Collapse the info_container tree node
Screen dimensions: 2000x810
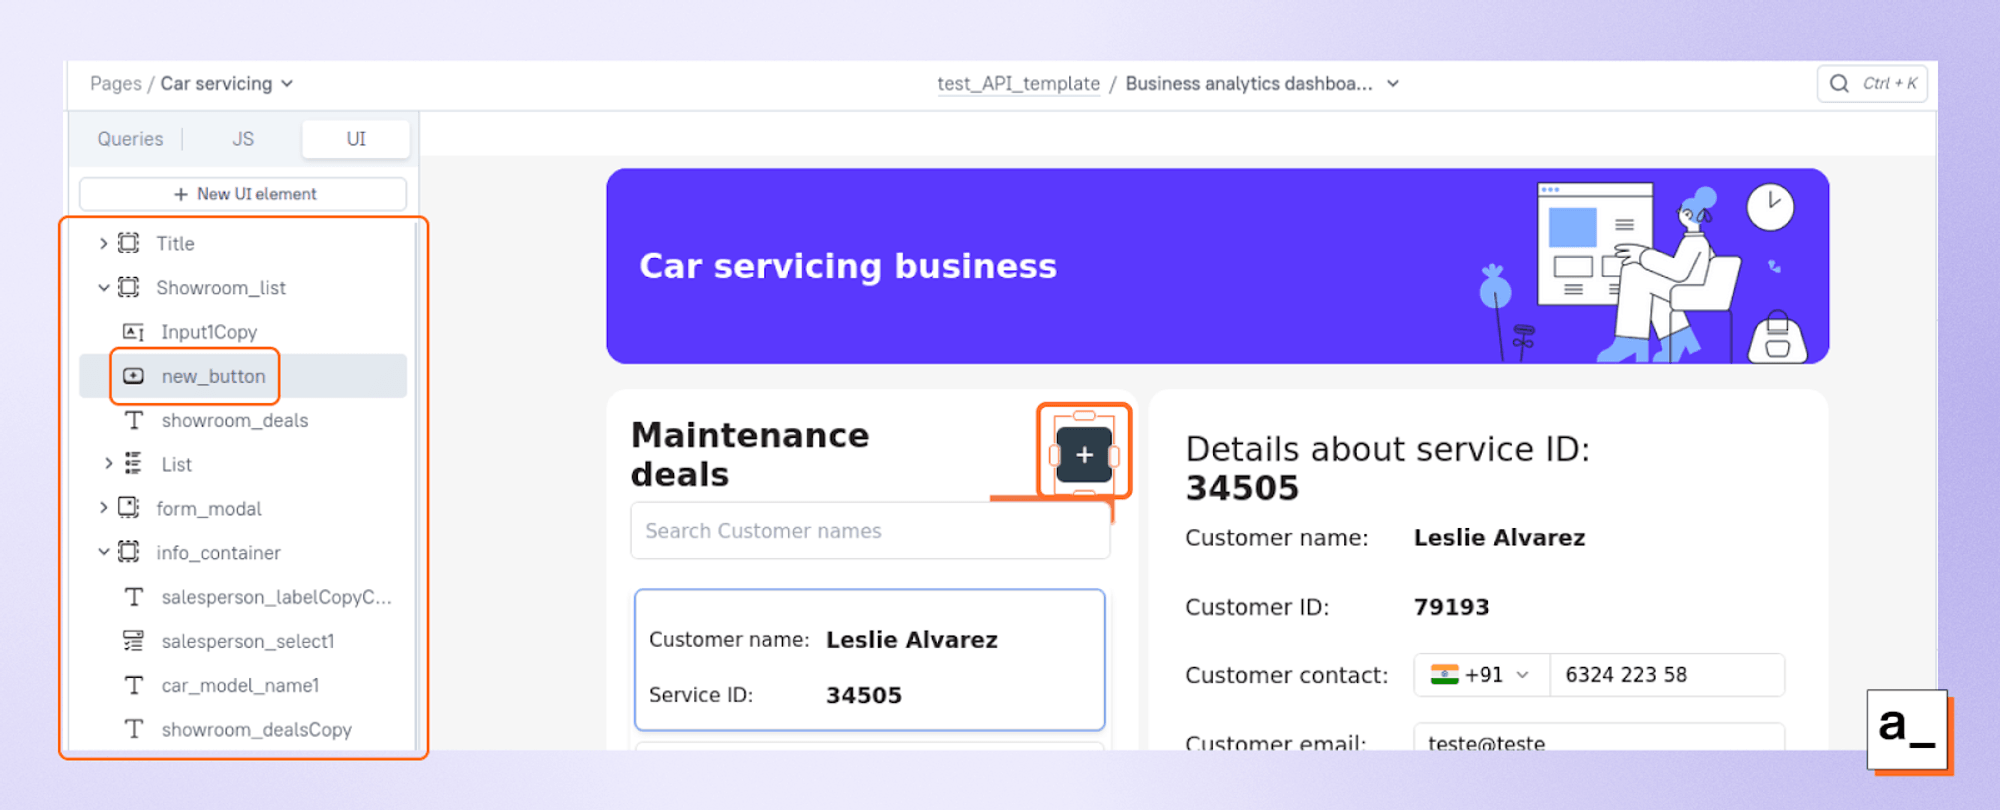point(103,552)
